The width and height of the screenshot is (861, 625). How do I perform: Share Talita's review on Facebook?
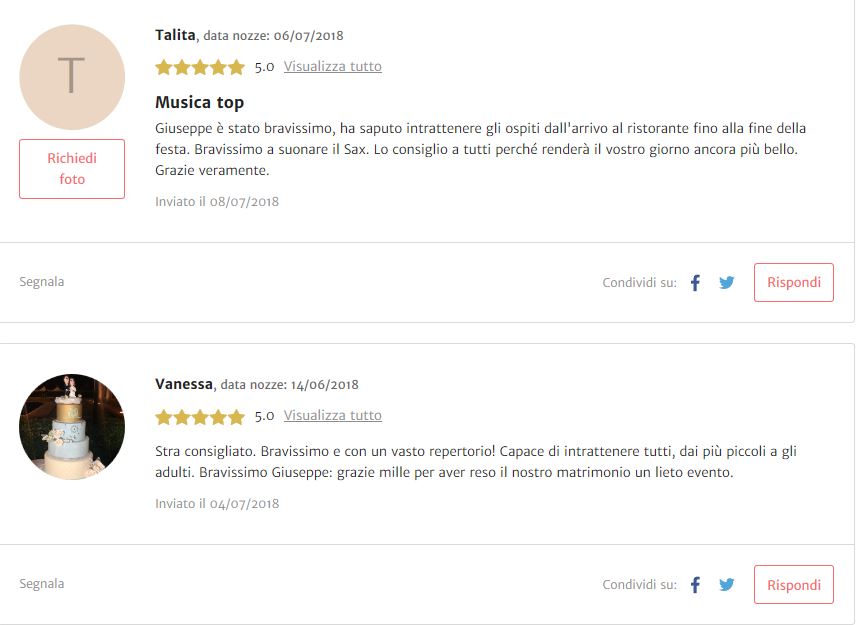click(x=695, y=283)
